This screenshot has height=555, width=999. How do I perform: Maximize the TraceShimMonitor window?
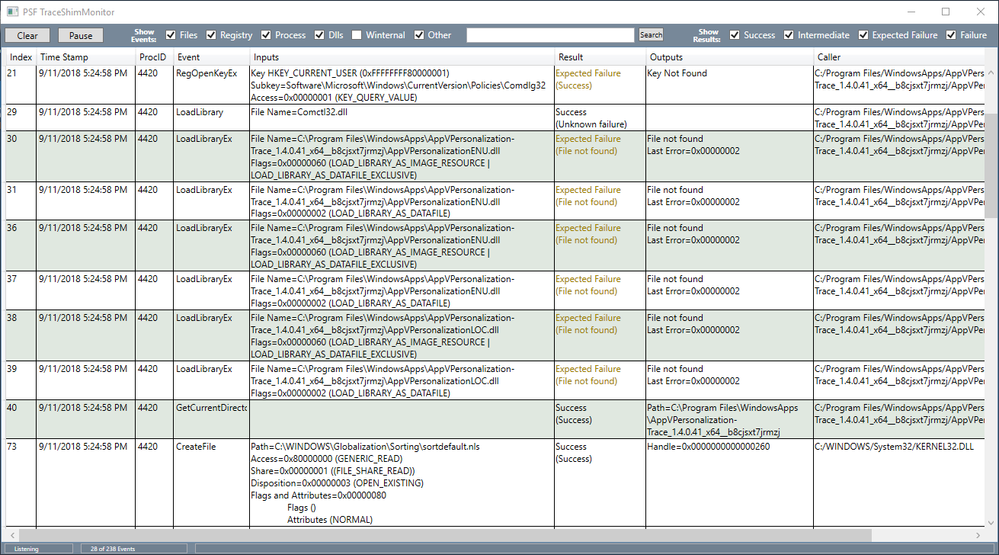[945, 11]
